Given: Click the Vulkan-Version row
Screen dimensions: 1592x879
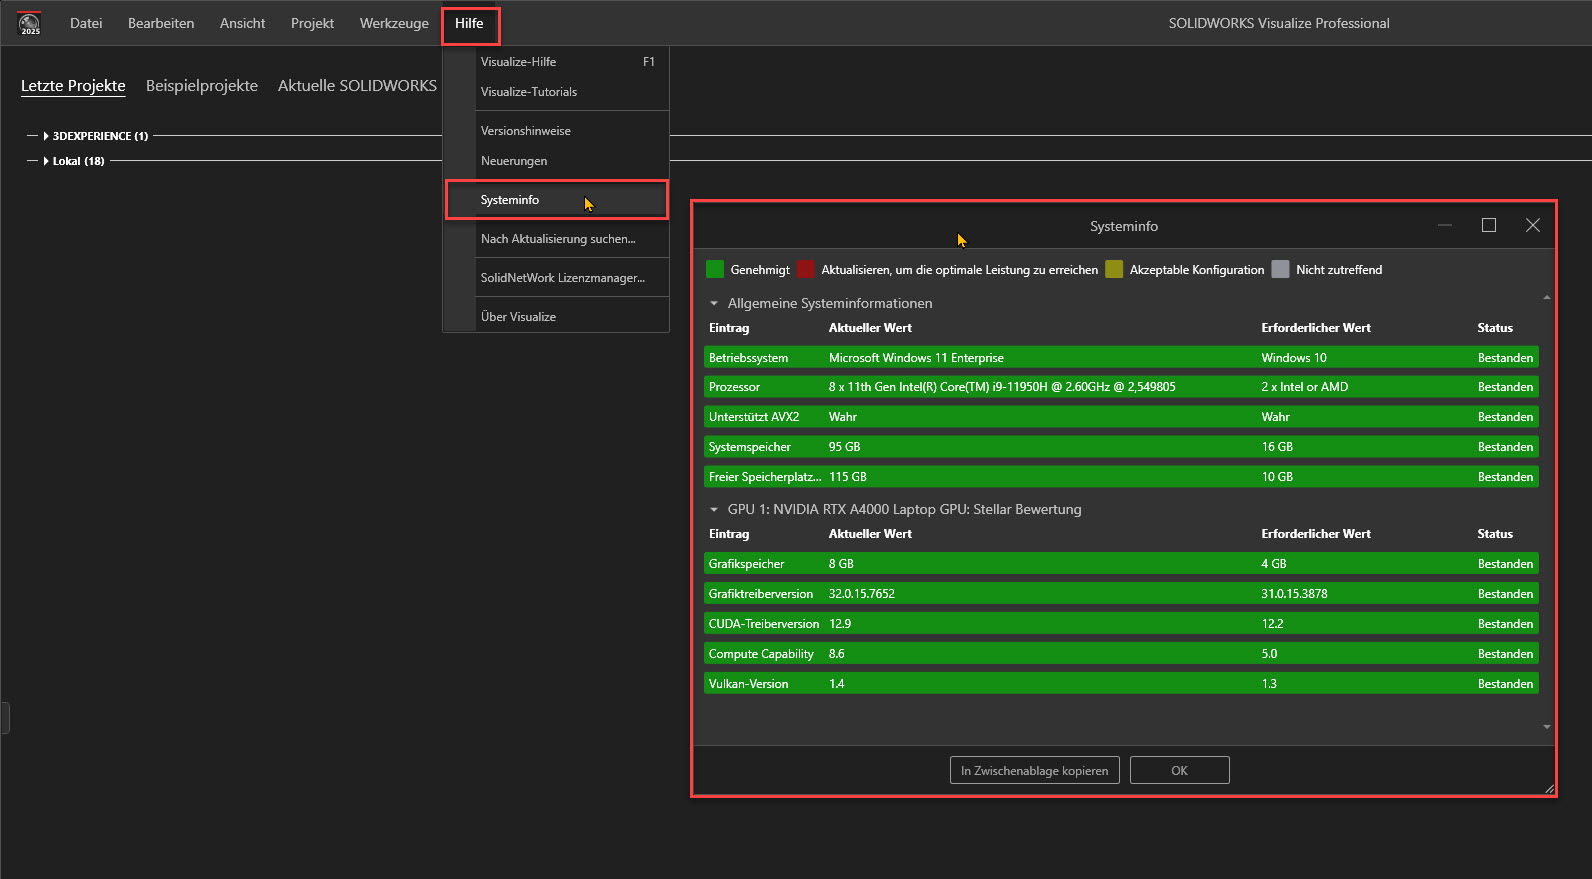Looking at the screenshot, I should pos(1121,684).
